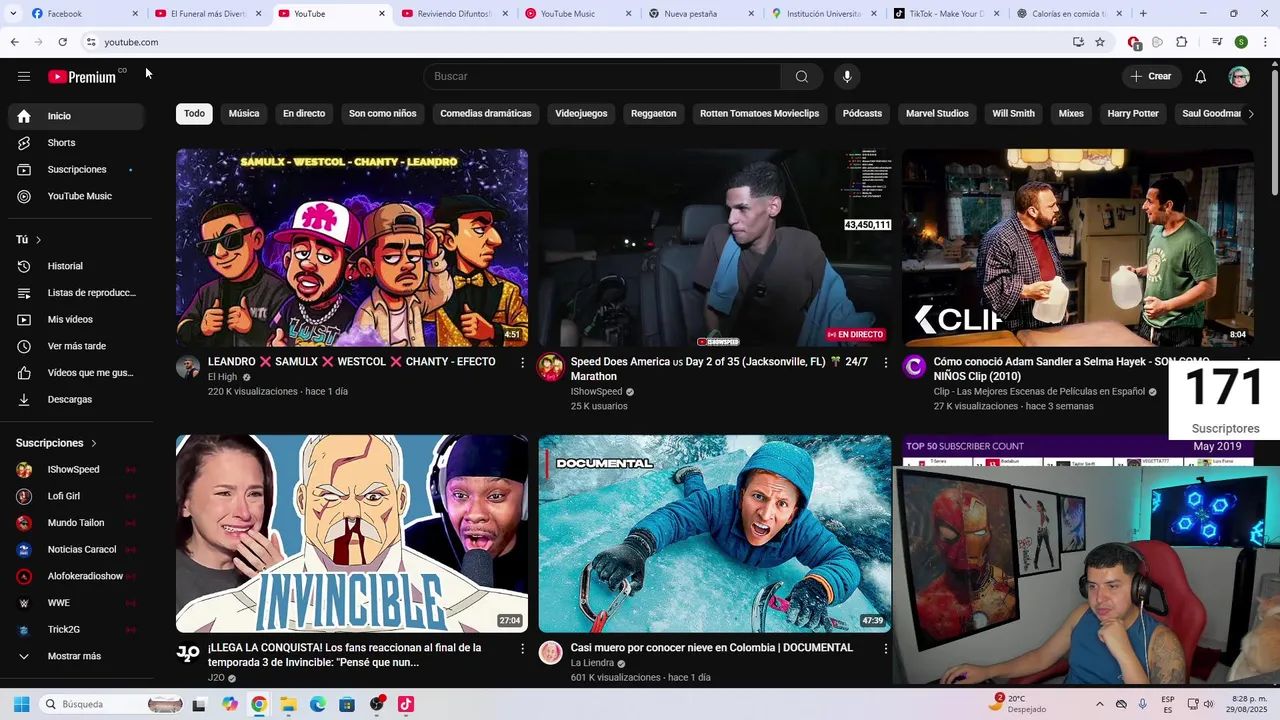This screenshot has width=1280, height=720.
Task: Open Trick2G subscription channel
Action: (x=76, y=630)
